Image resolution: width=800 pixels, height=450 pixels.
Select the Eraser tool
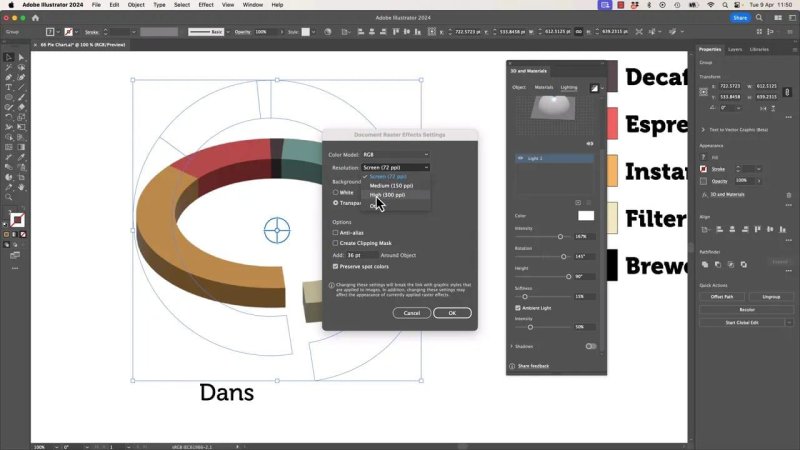21,107
